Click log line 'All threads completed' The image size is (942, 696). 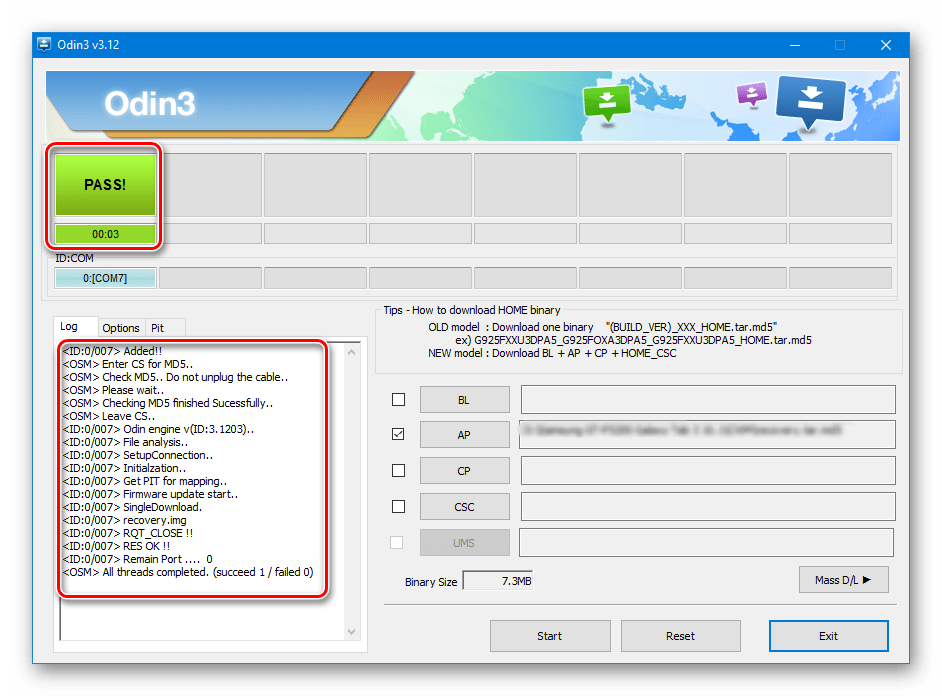coord(188,572)
